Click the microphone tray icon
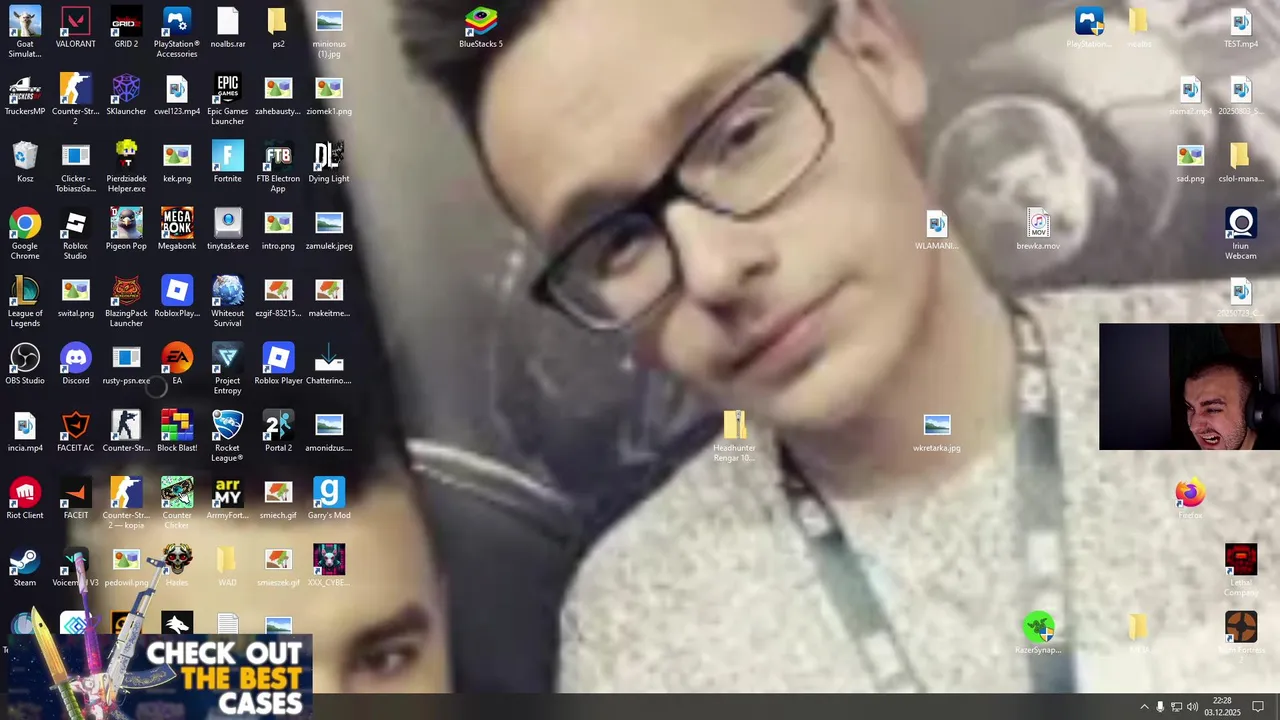 point(1160,707)
